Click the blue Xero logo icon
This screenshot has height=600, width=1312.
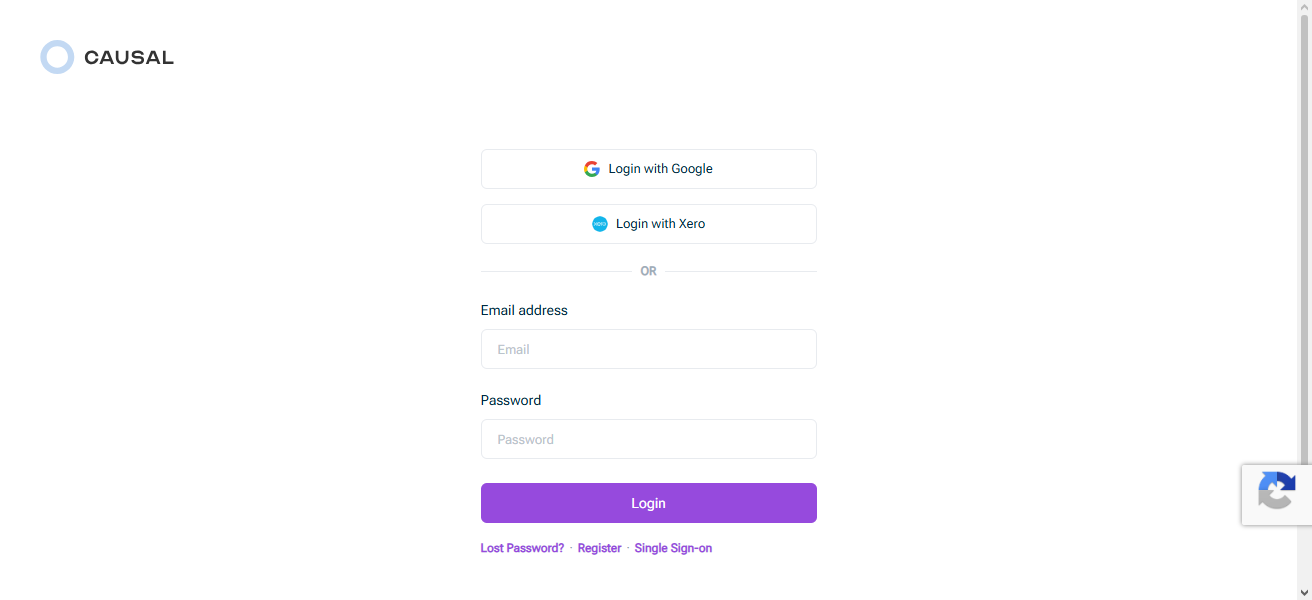(x=600, y=224)
